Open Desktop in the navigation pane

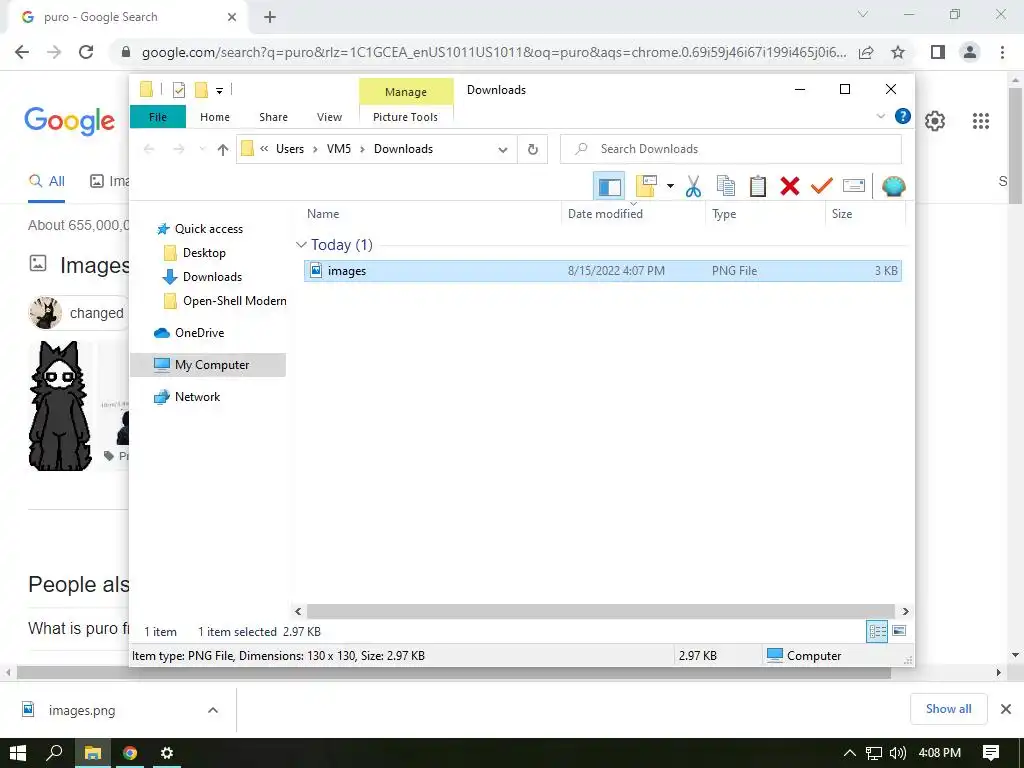coord(204,253)
